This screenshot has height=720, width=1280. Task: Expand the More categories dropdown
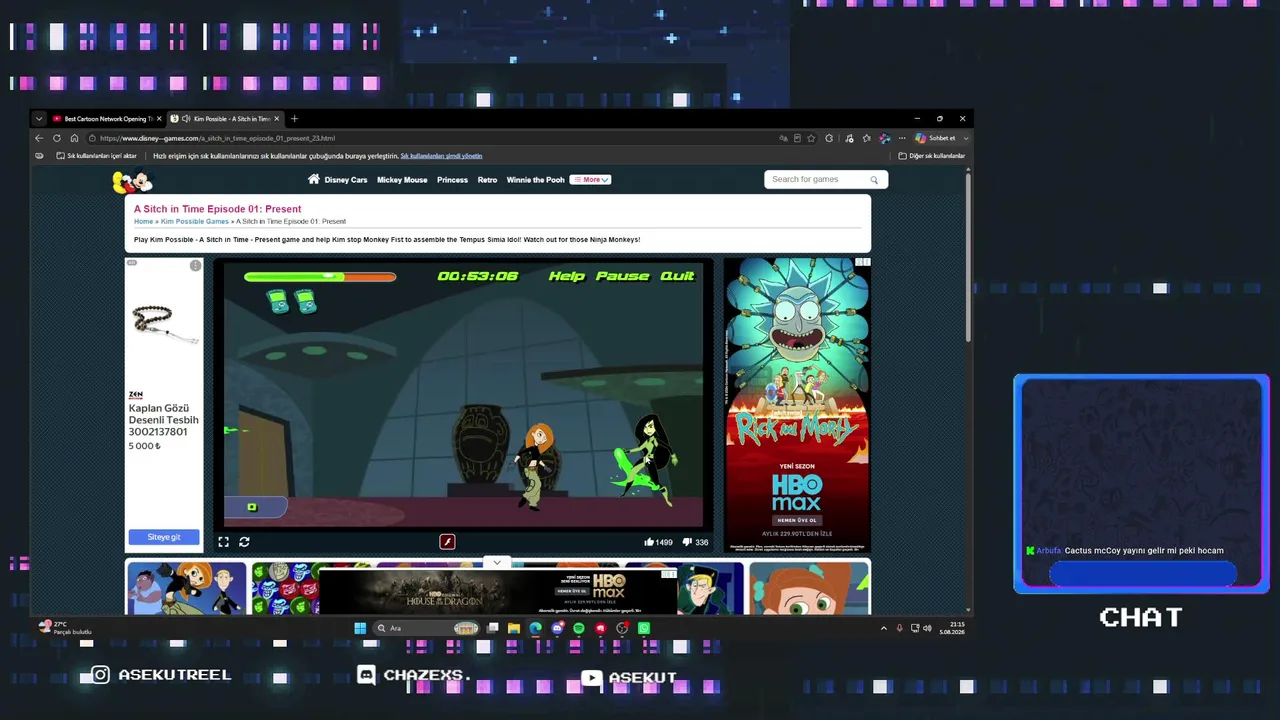[x=590, y=180]
